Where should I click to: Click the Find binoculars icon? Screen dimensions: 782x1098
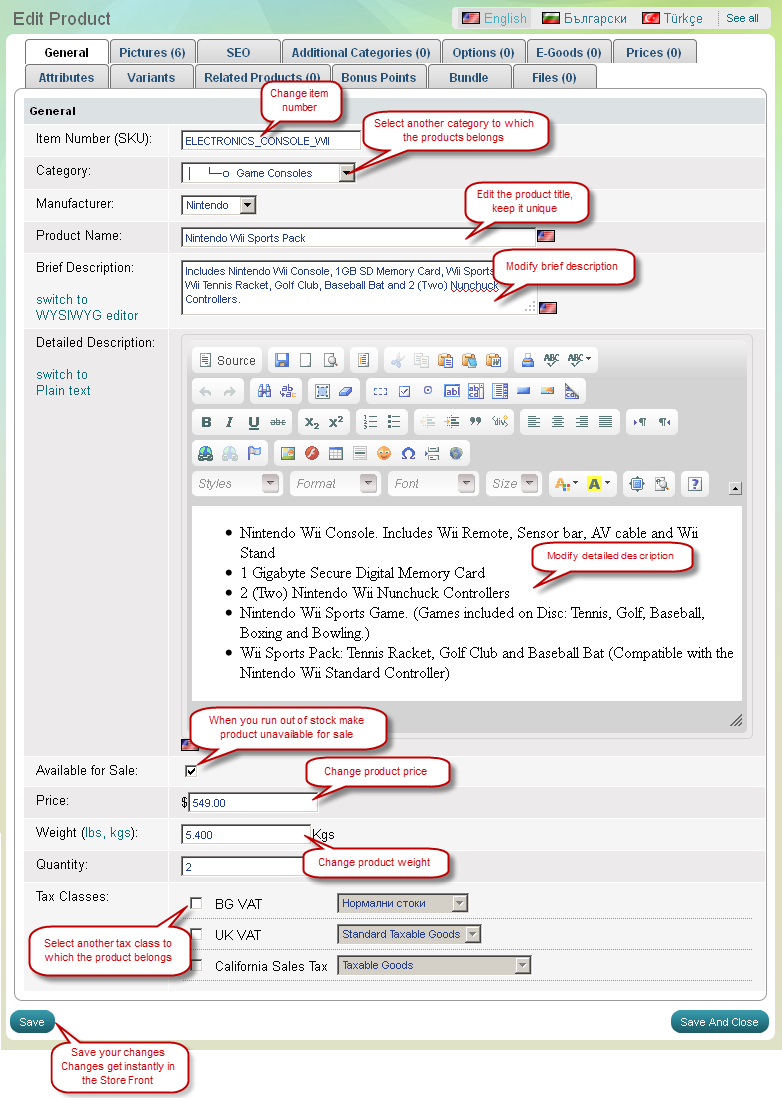[x=265, y=391]
